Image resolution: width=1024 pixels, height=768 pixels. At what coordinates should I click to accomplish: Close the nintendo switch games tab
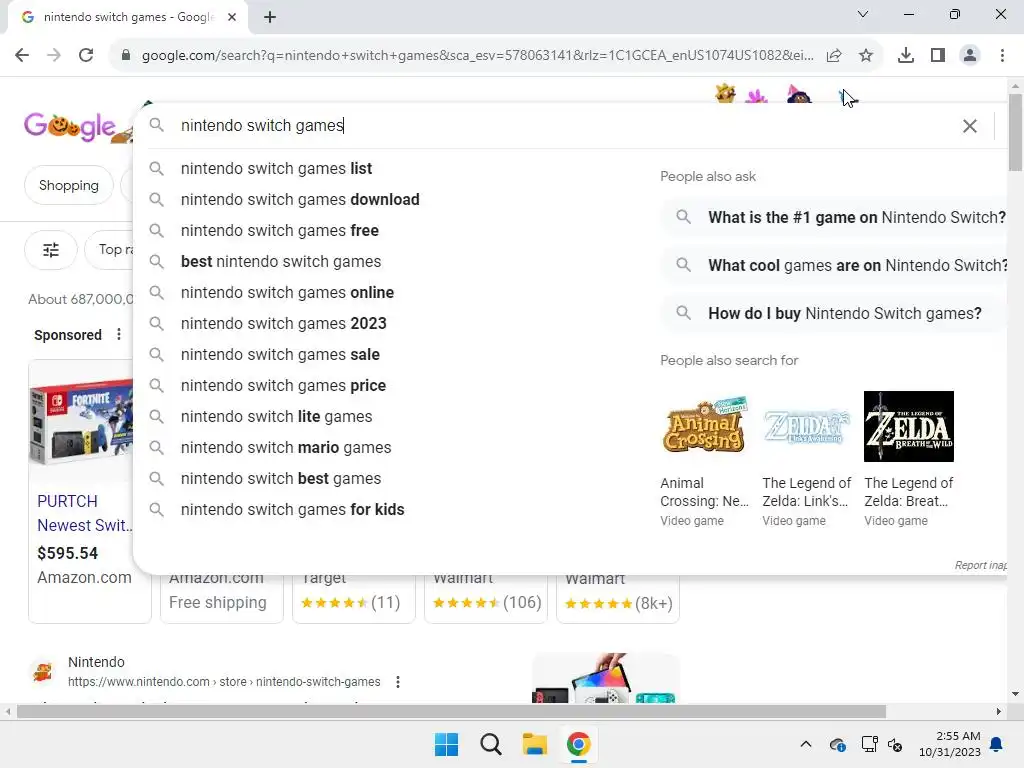[232, 17]
